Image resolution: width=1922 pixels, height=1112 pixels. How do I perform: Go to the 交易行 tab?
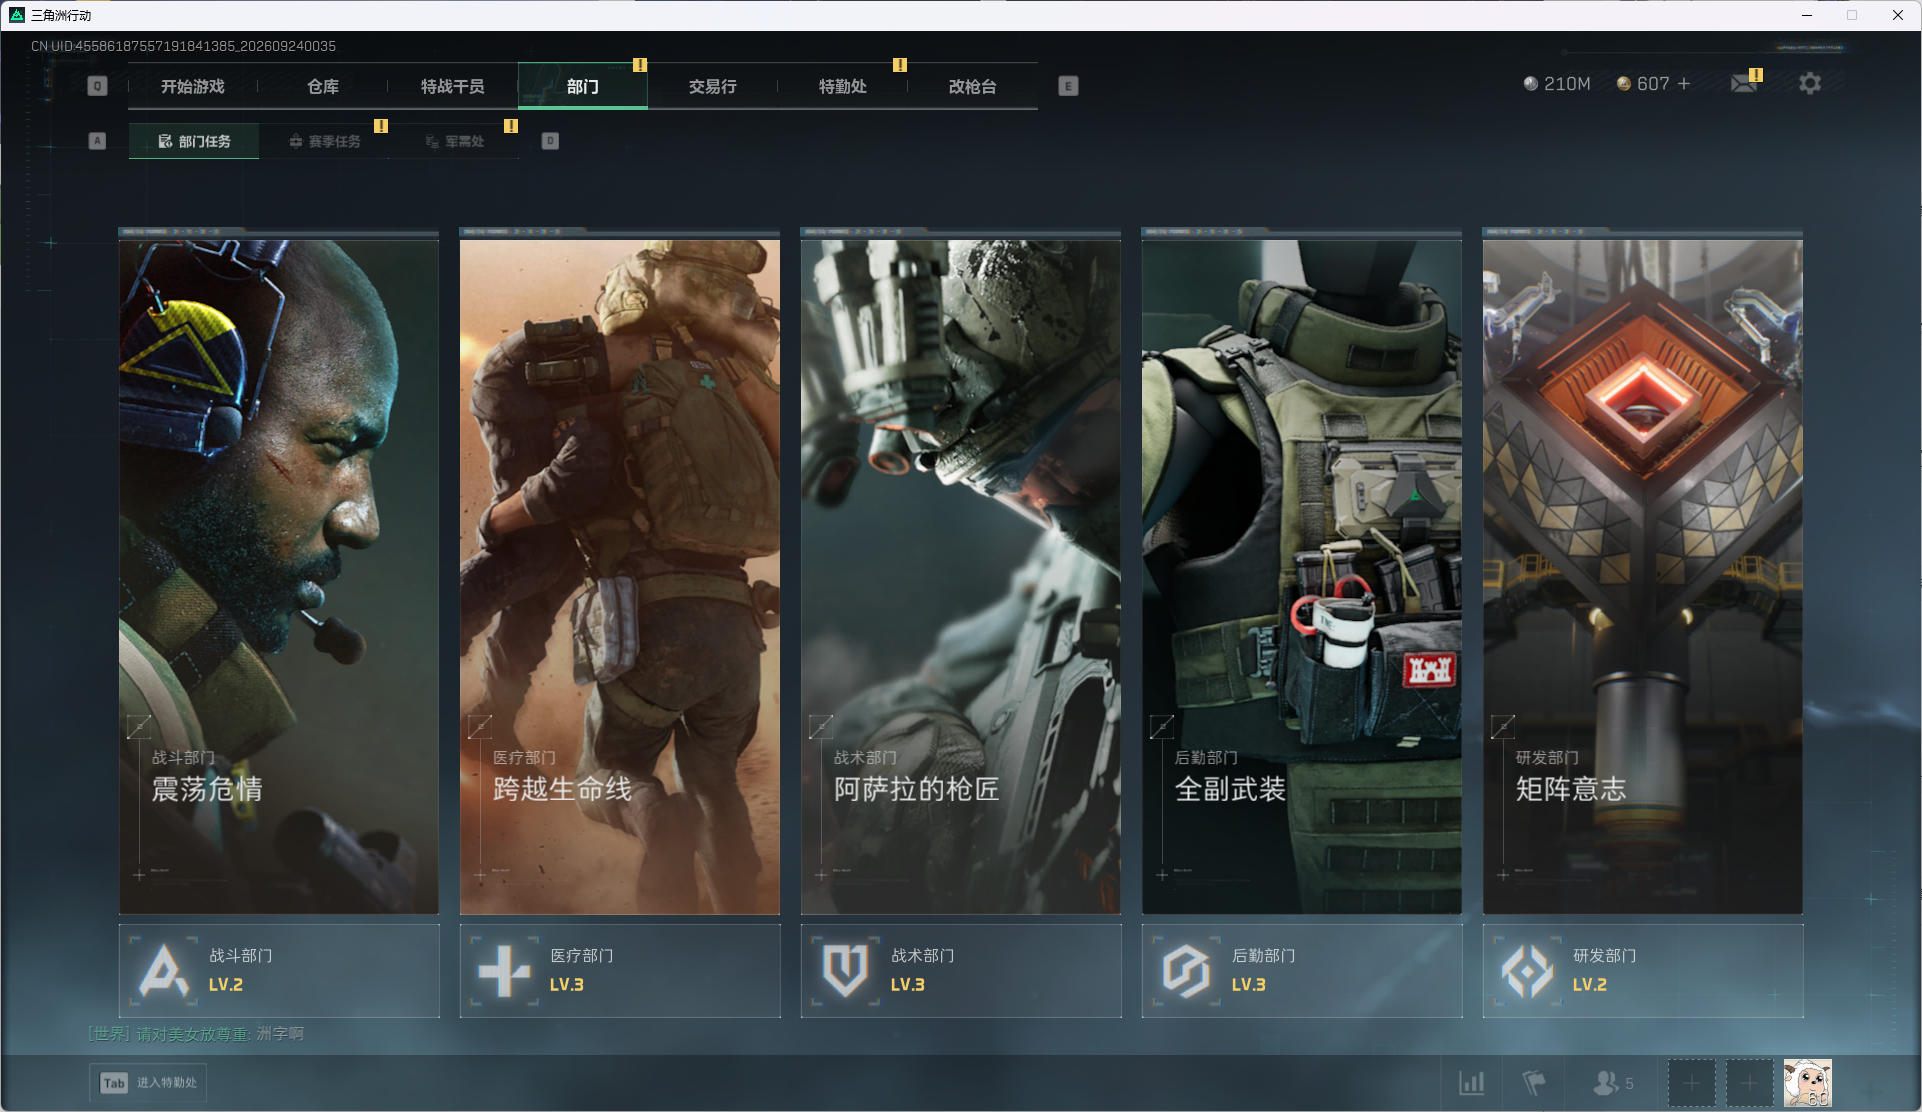pos(713,86)
